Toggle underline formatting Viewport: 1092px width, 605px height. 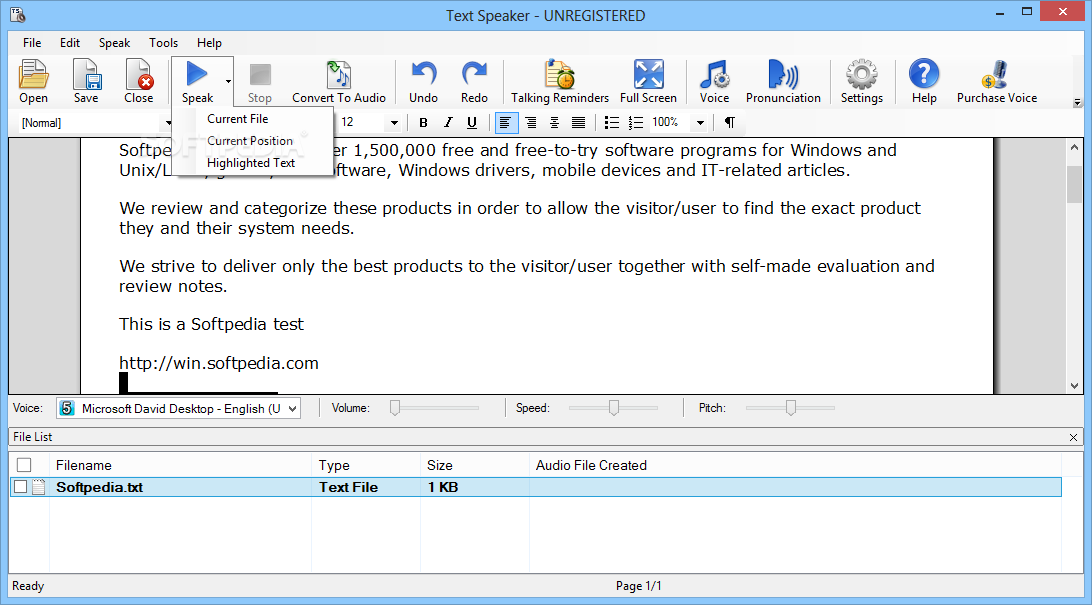(x=472, y=123)
